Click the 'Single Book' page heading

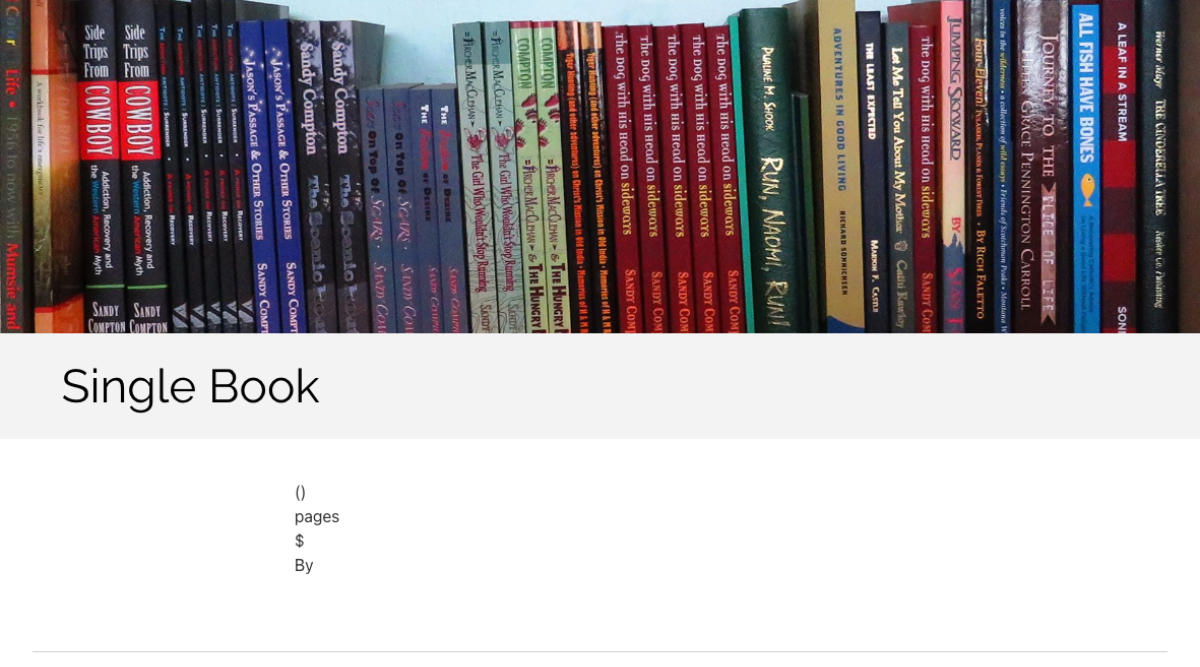click(190, 387)
